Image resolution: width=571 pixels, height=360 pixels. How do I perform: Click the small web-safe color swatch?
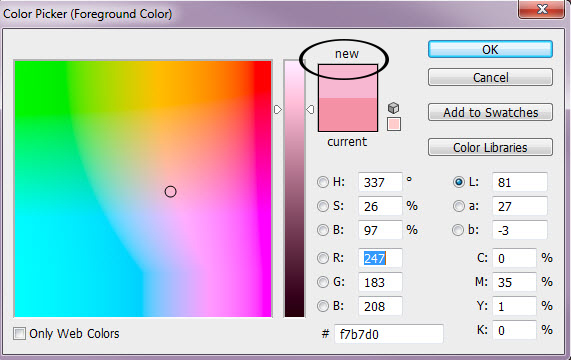[394, 124]
